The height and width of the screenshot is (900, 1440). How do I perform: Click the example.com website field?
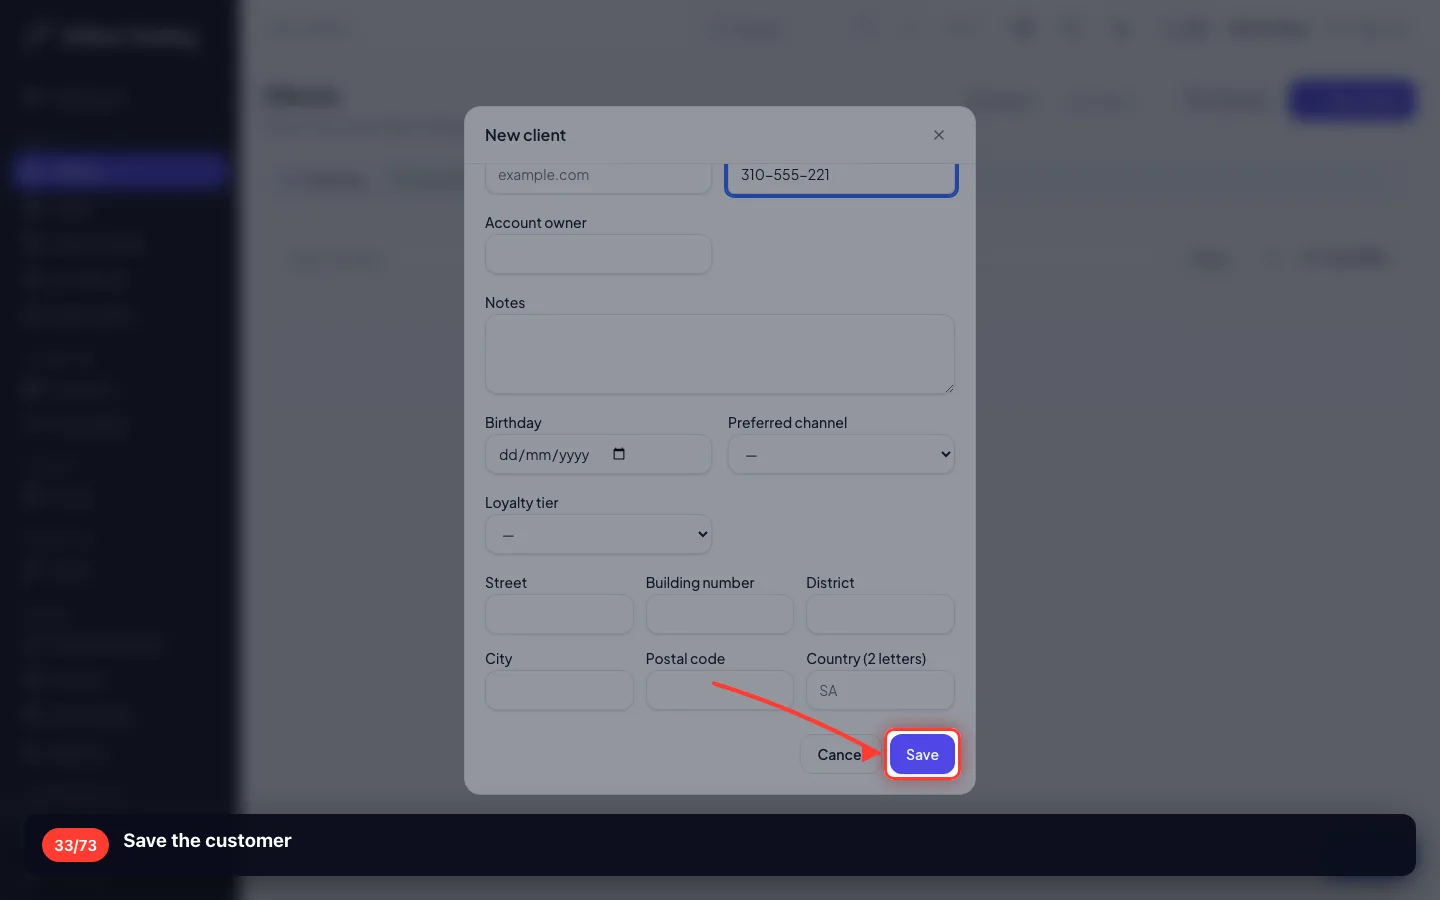pos(598,178)
